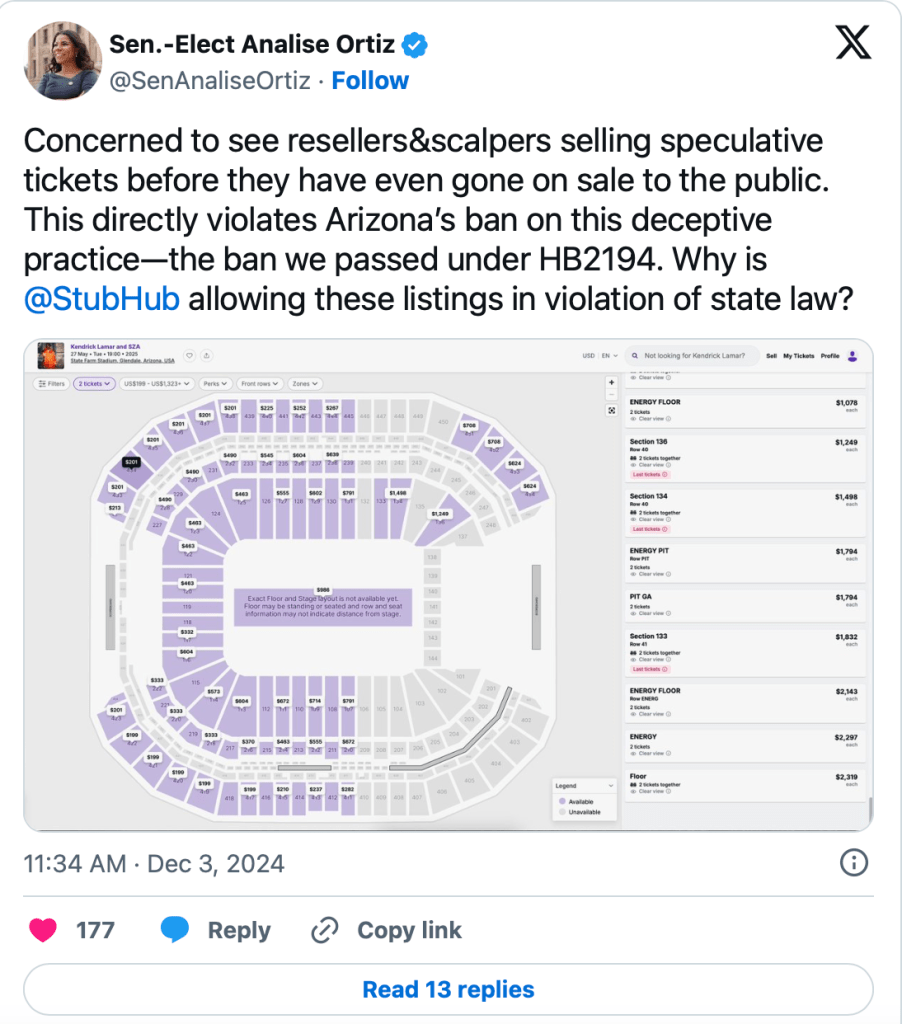Click the Copy link chain icon
Image resolution: width=902 pixels, height=1024 pixels.
(x=324, y=930)
